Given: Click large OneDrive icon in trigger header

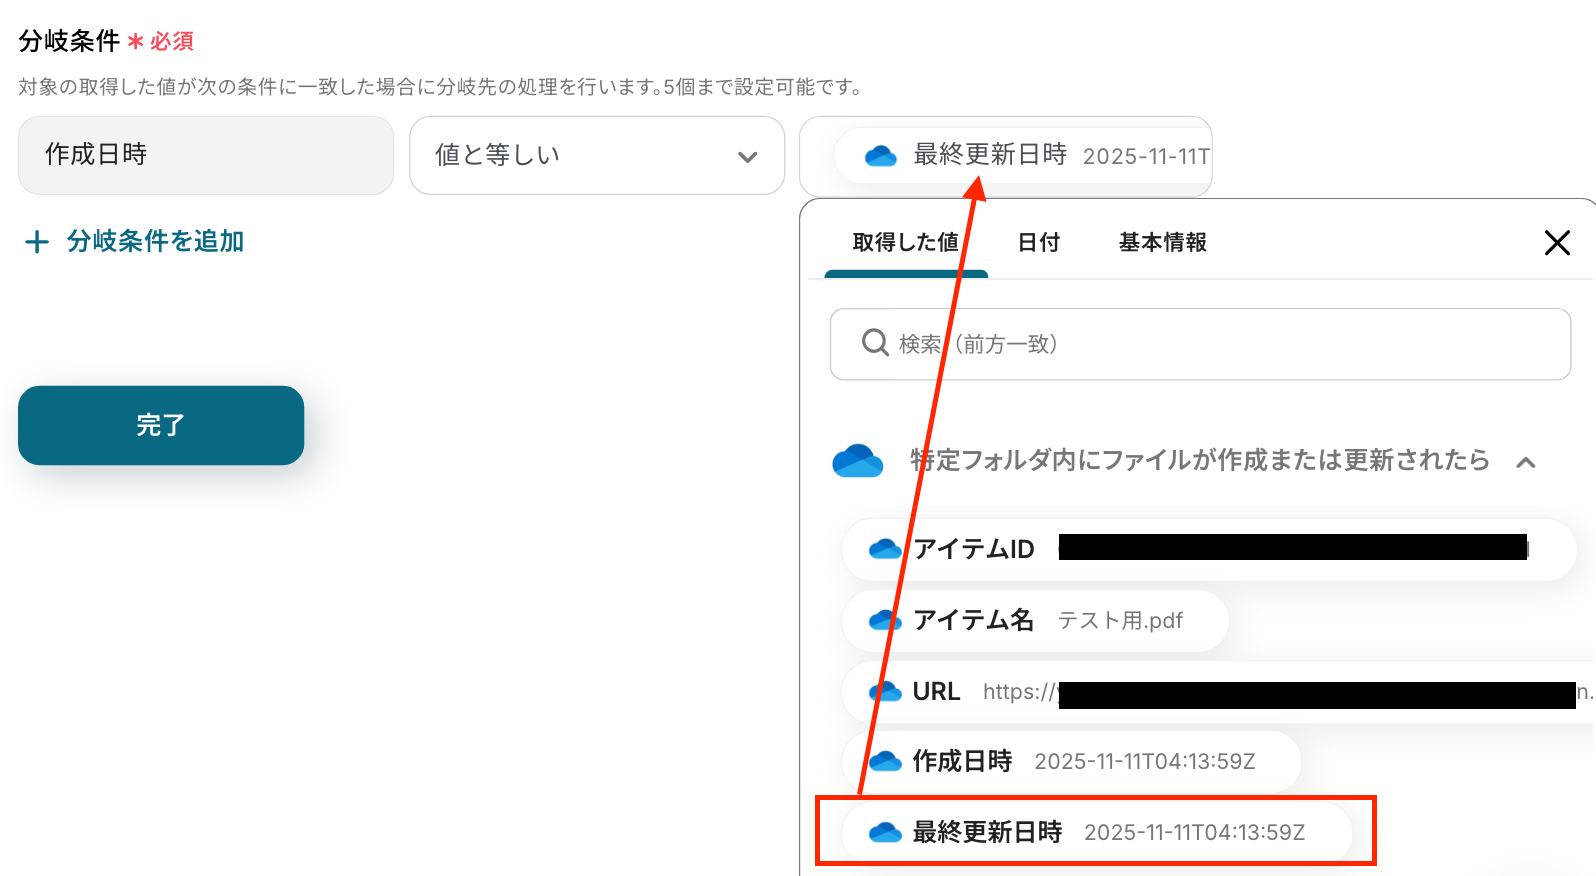Looking at the screenshot, I should click(857, 461).
